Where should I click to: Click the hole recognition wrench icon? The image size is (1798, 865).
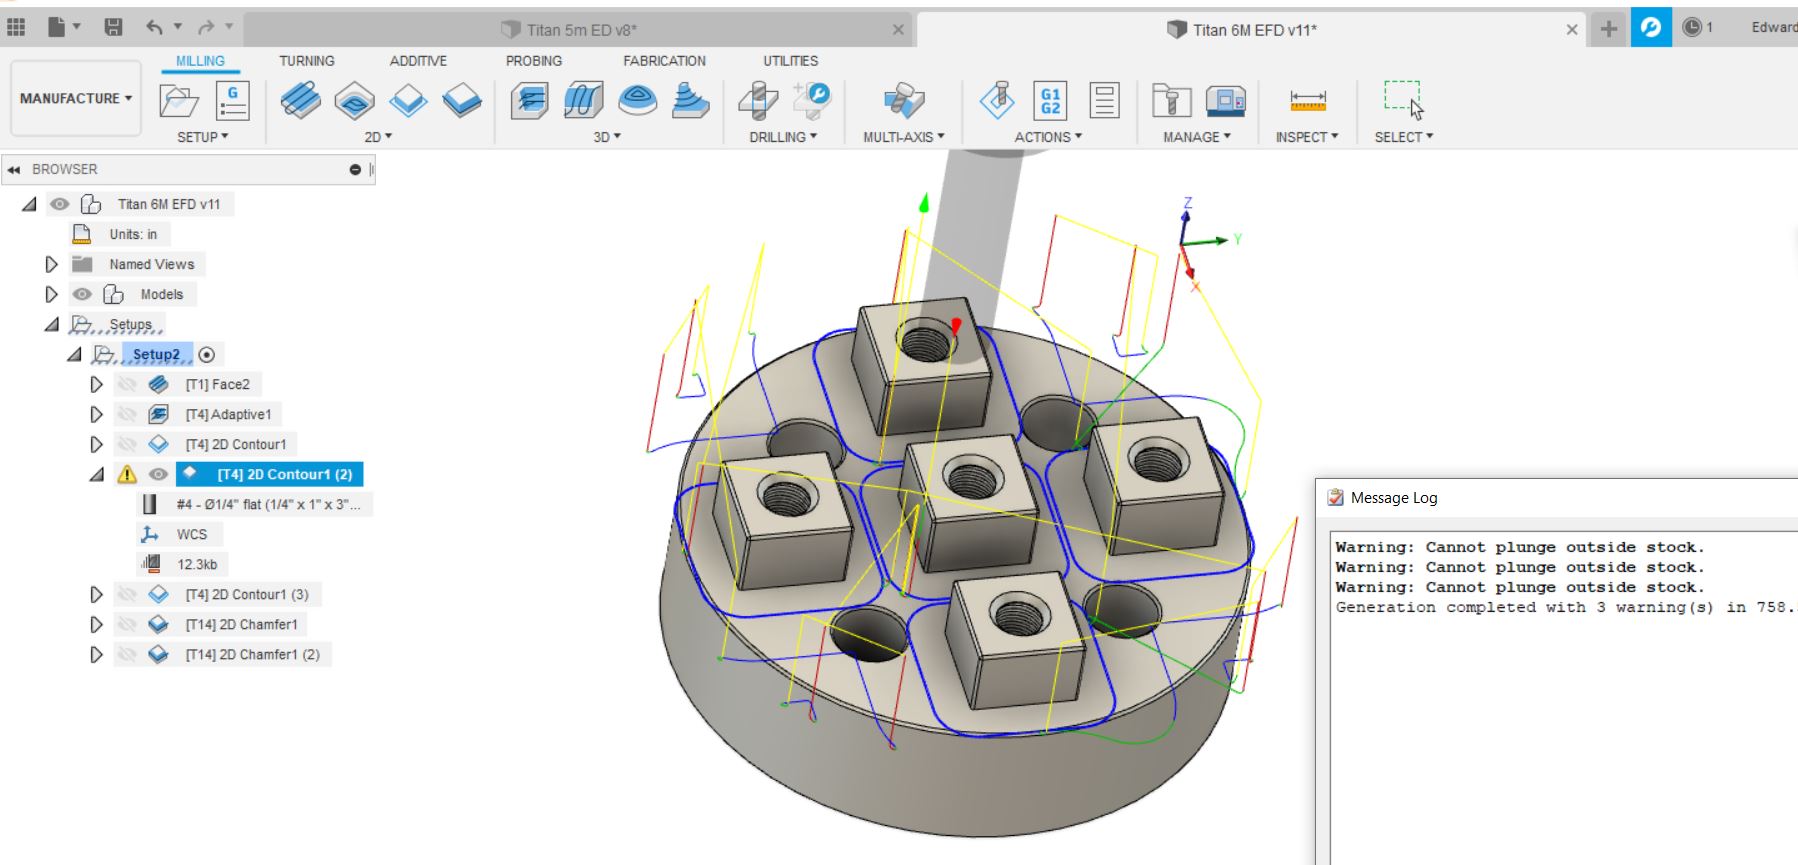click(812, 100)
